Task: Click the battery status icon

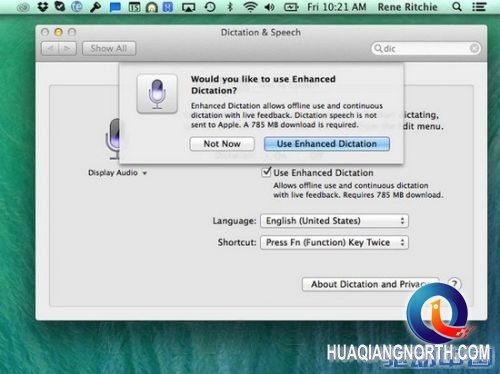Action: click(291, 7)
